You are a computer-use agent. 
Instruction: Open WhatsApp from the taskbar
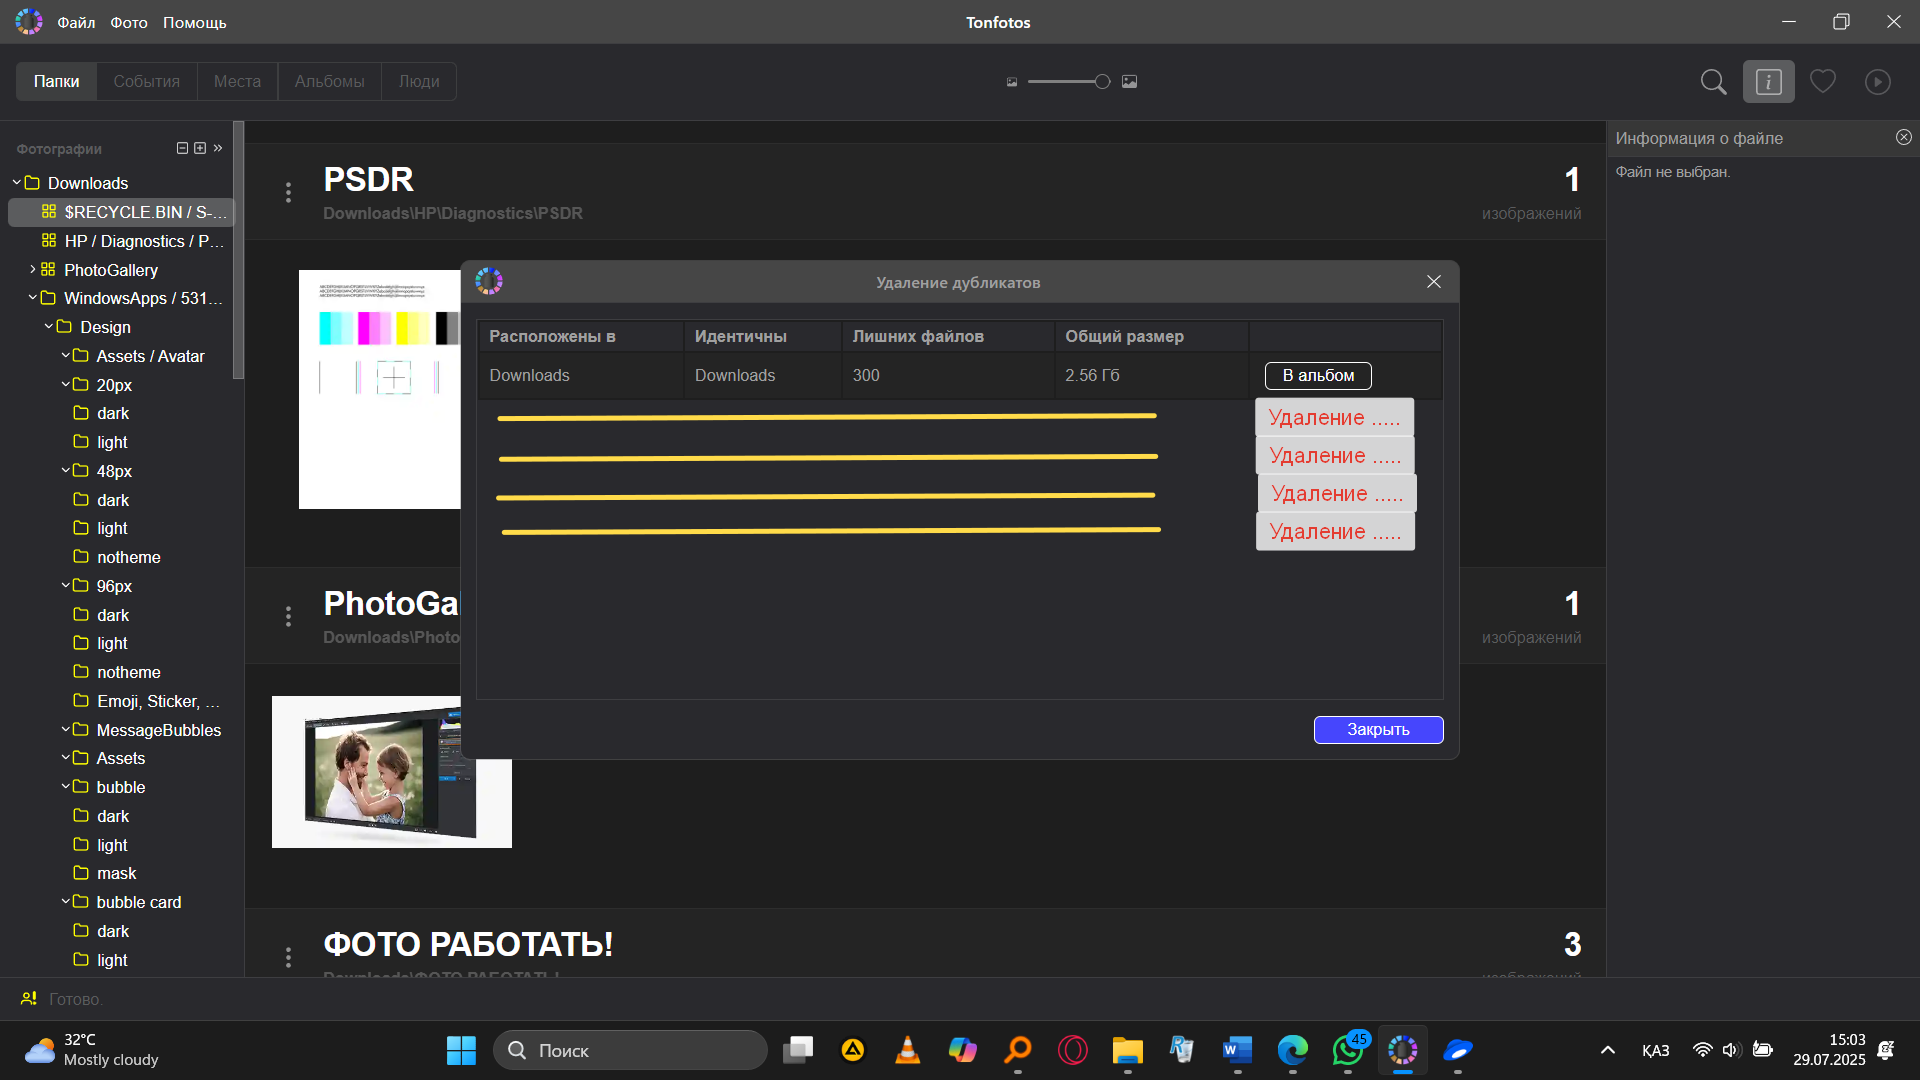pos(1348,1050)
